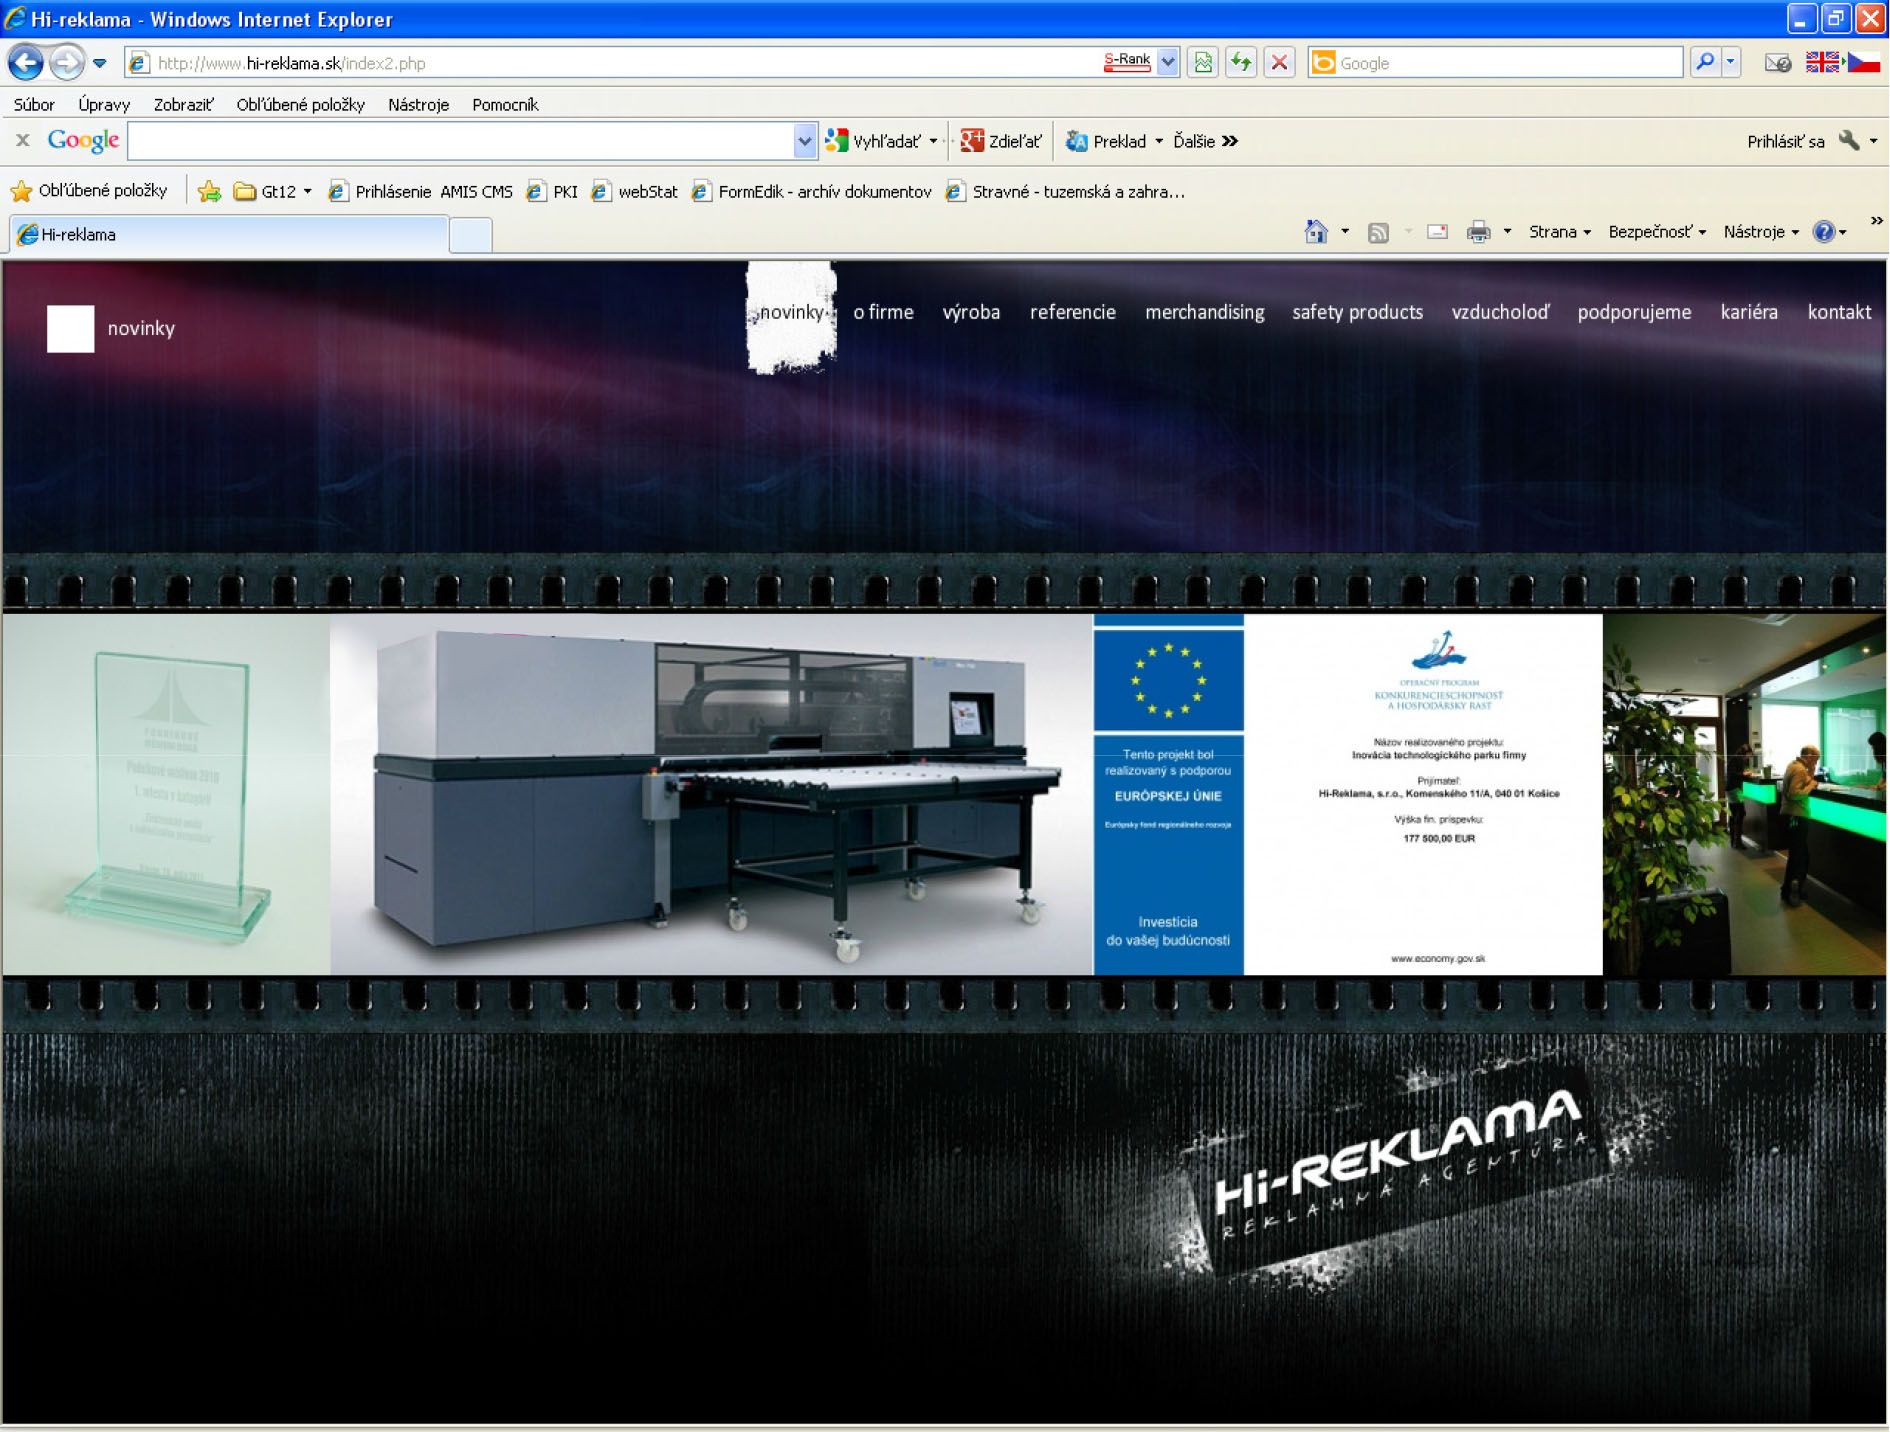Click Prihlásiť sa sign-in link
This screenshot has height=1432, width=1890.
click(x=1785, y=141)
